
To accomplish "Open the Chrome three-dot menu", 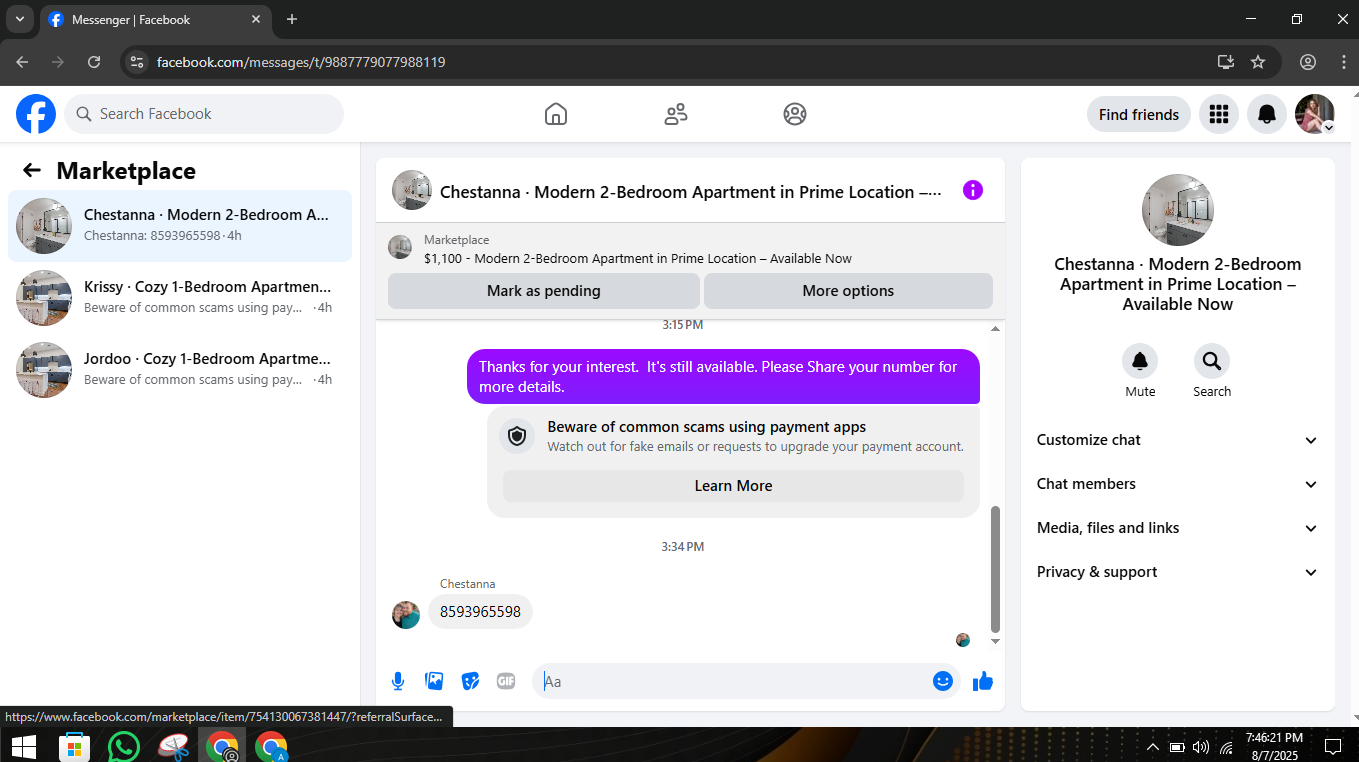I will coord(1343,62).
